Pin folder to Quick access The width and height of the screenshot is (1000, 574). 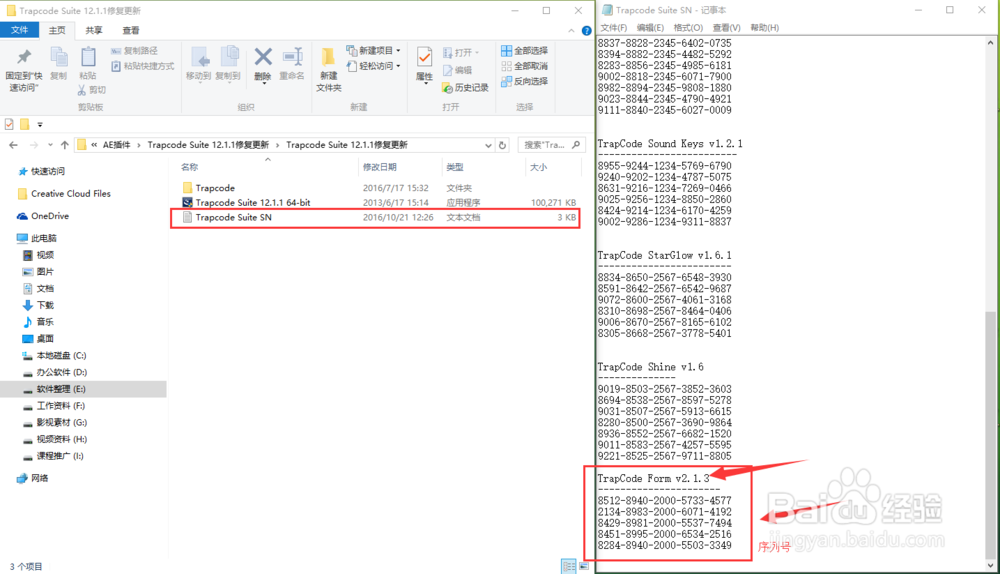point(24,69)
